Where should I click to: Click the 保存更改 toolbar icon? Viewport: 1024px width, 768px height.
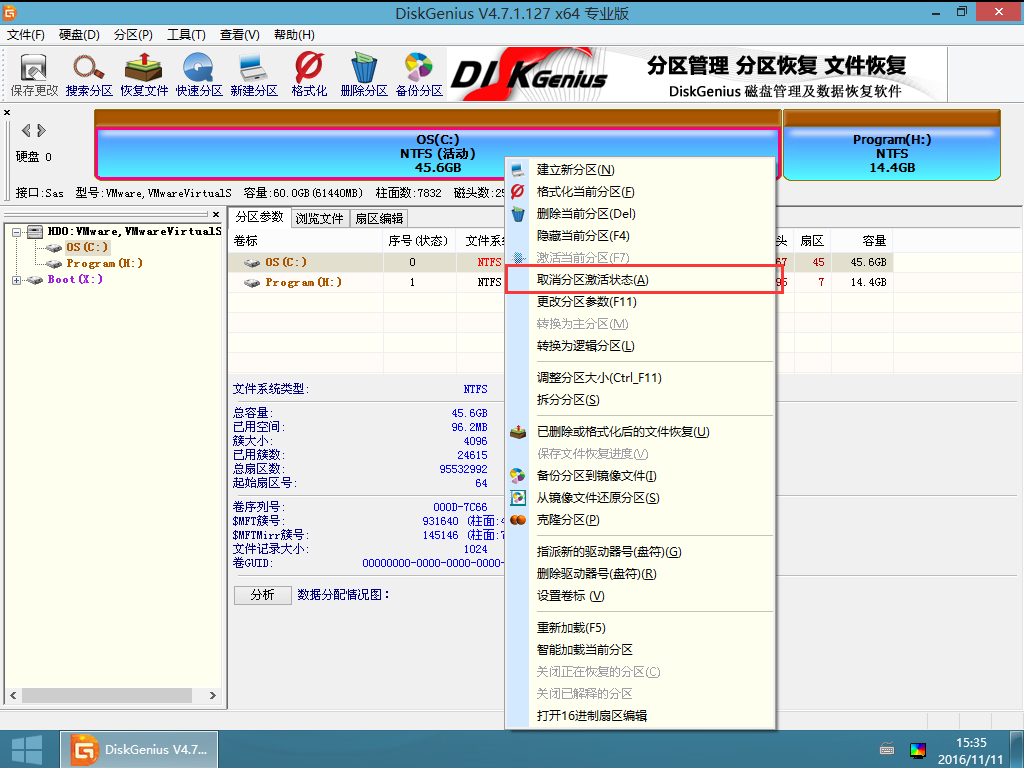[x=34, y=75]
